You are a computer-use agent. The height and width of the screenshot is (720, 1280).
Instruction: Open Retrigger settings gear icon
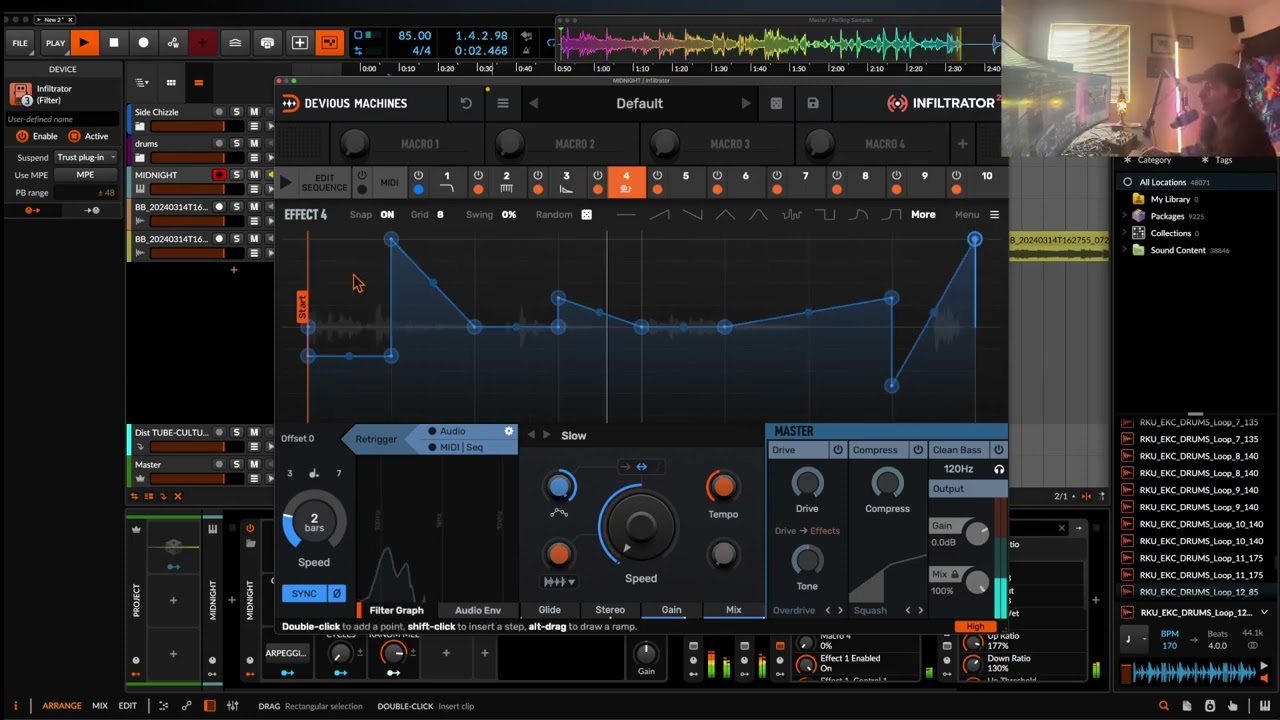508,431
